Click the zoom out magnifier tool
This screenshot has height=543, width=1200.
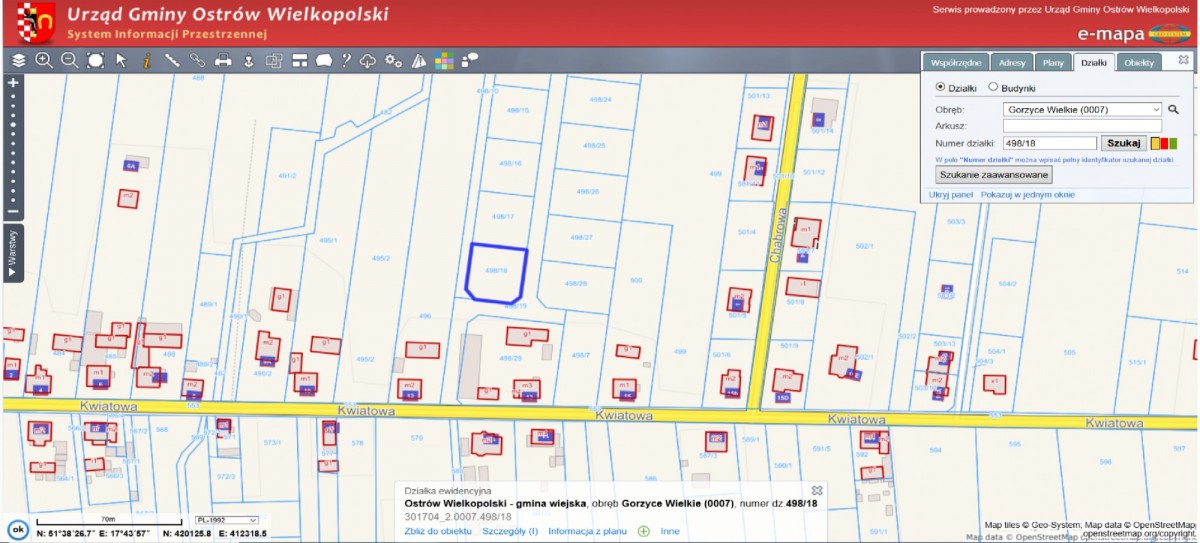click(x=69, y=60)
